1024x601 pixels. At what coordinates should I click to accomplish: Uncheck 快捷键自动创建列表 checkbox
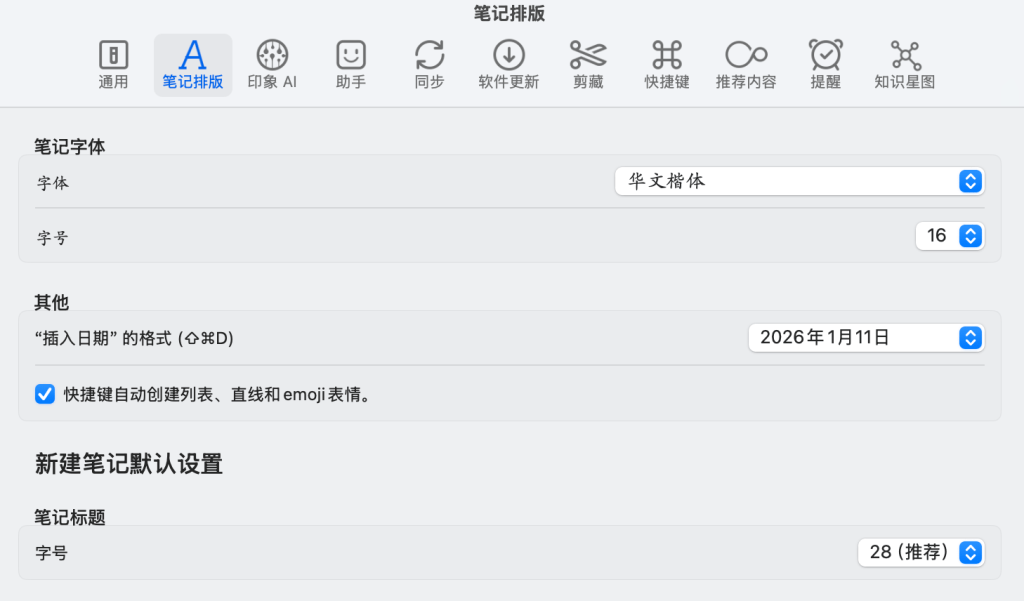tap(45, 394)
